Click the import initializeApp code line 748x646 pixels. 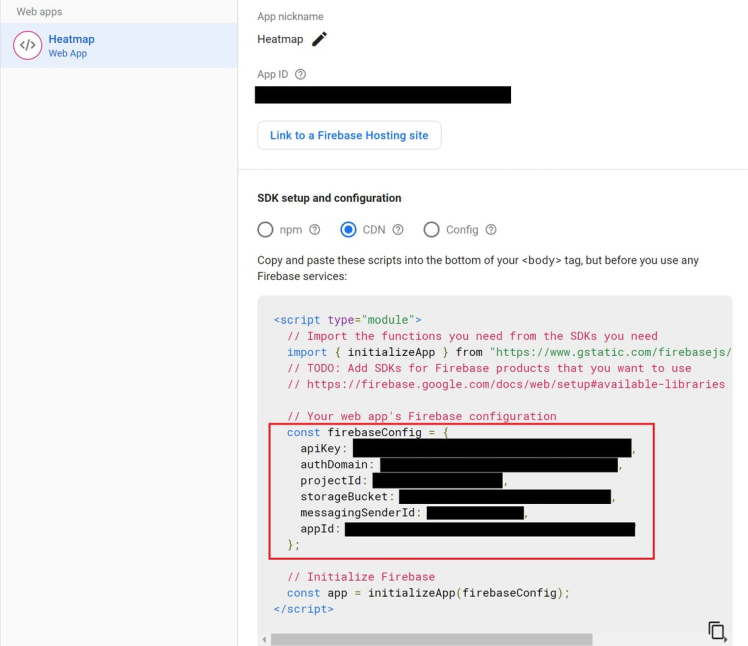click(x=509, y=352)
